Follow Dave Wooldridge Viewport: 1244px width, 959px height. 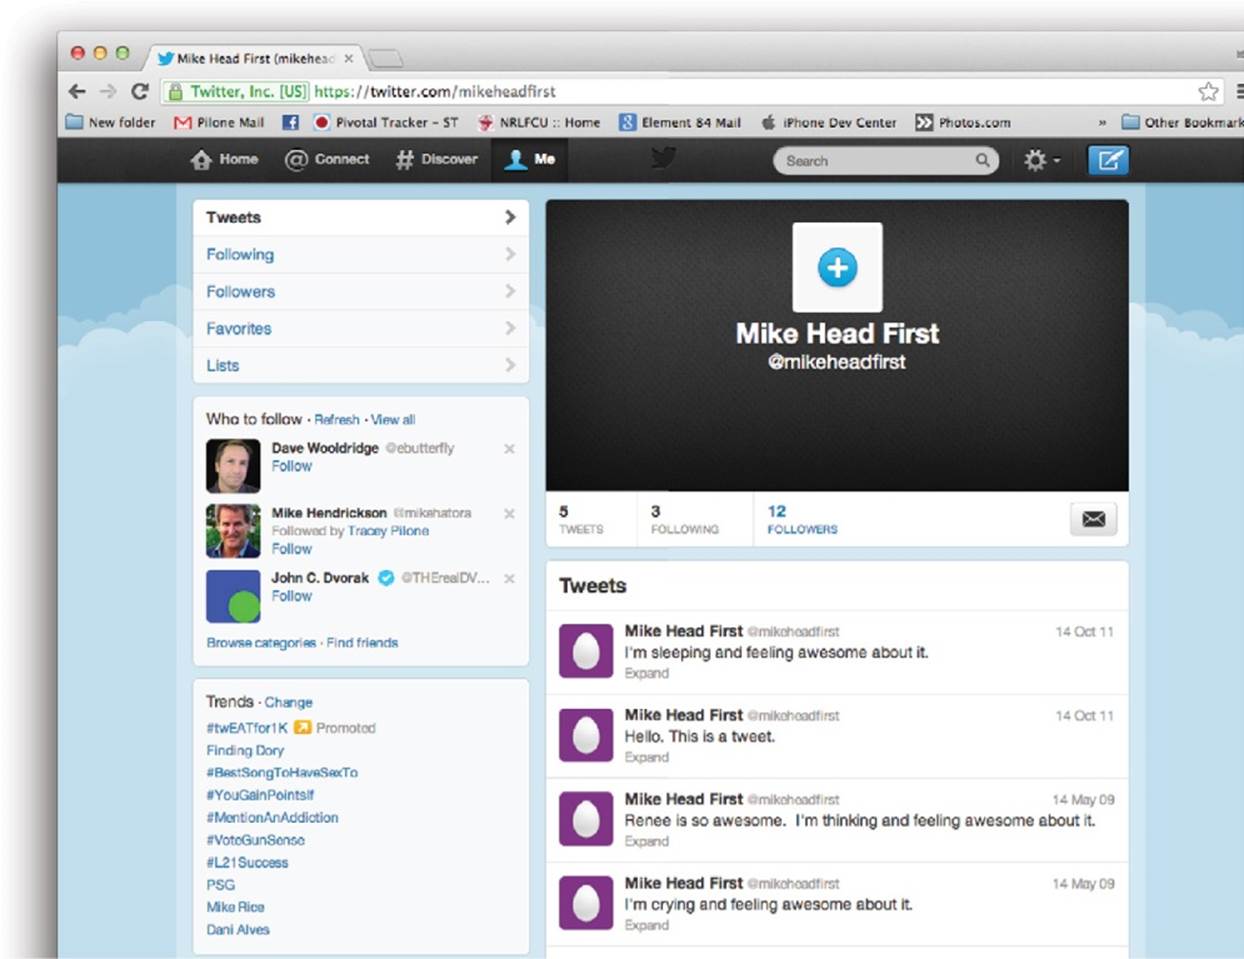(x=291, y=466)
